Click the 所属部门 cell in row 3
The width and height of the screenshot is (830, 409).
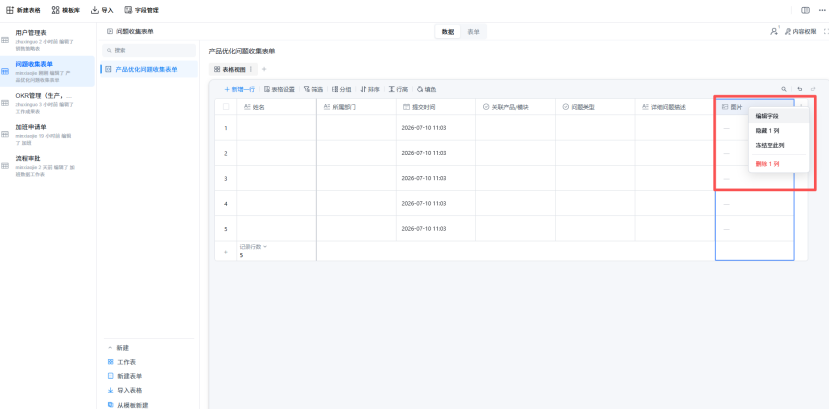coord(356,178)
